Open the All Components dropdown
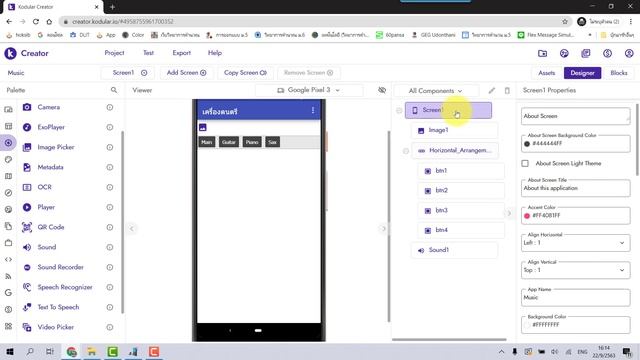This screenshot has height=360, width=640. click(x=436, y=91)
